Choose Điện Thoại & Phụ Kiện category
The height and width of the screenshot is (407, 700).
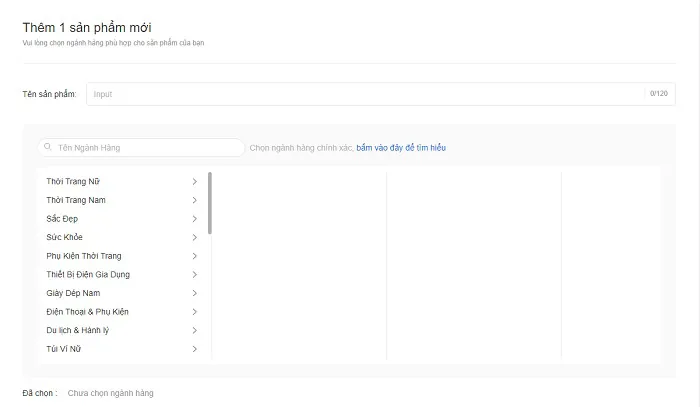click(x=122, y=312)
